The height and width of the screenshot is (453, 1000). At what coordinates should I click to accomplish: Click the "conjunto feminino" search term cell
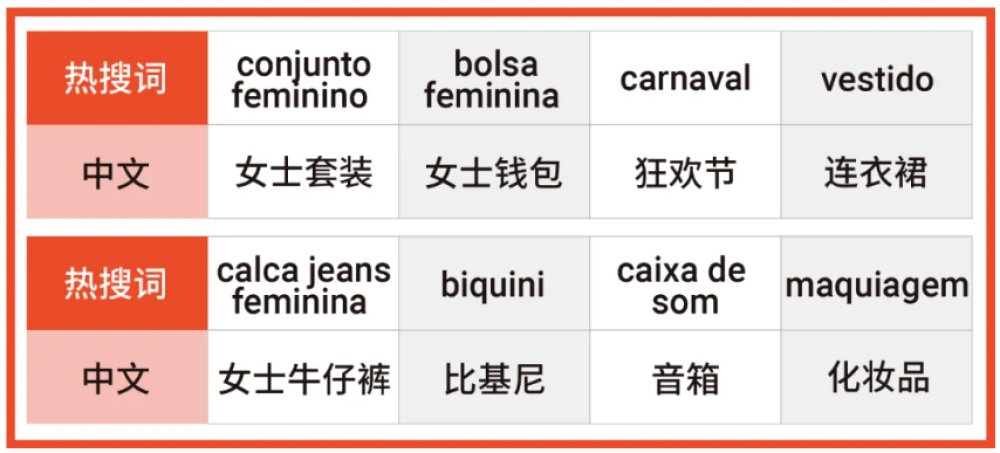(303, 78)
